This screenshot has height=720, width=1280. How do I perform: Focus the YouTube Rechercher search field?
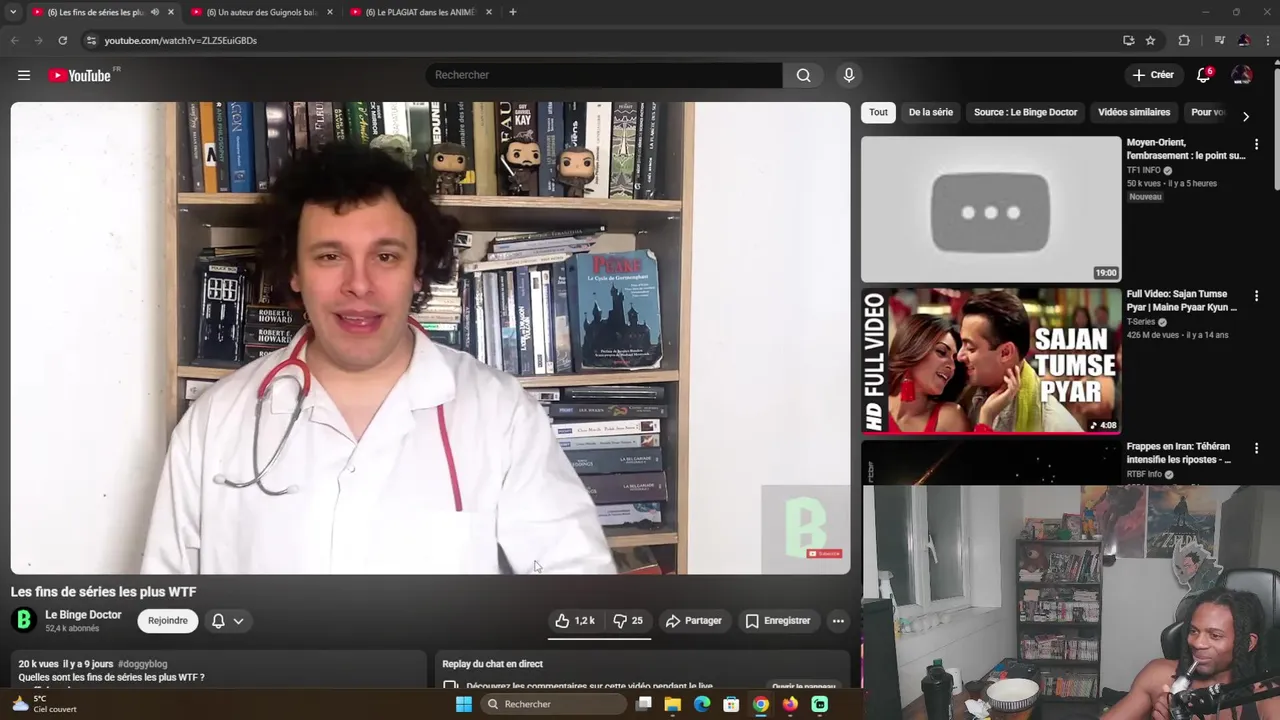click(604, 75)
